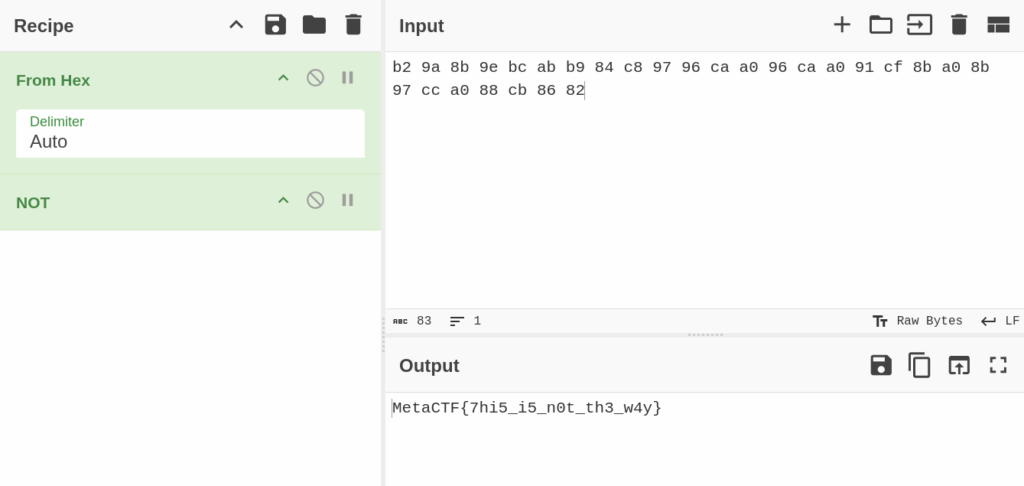
Task: Save output to file
Action: (881, 365)
